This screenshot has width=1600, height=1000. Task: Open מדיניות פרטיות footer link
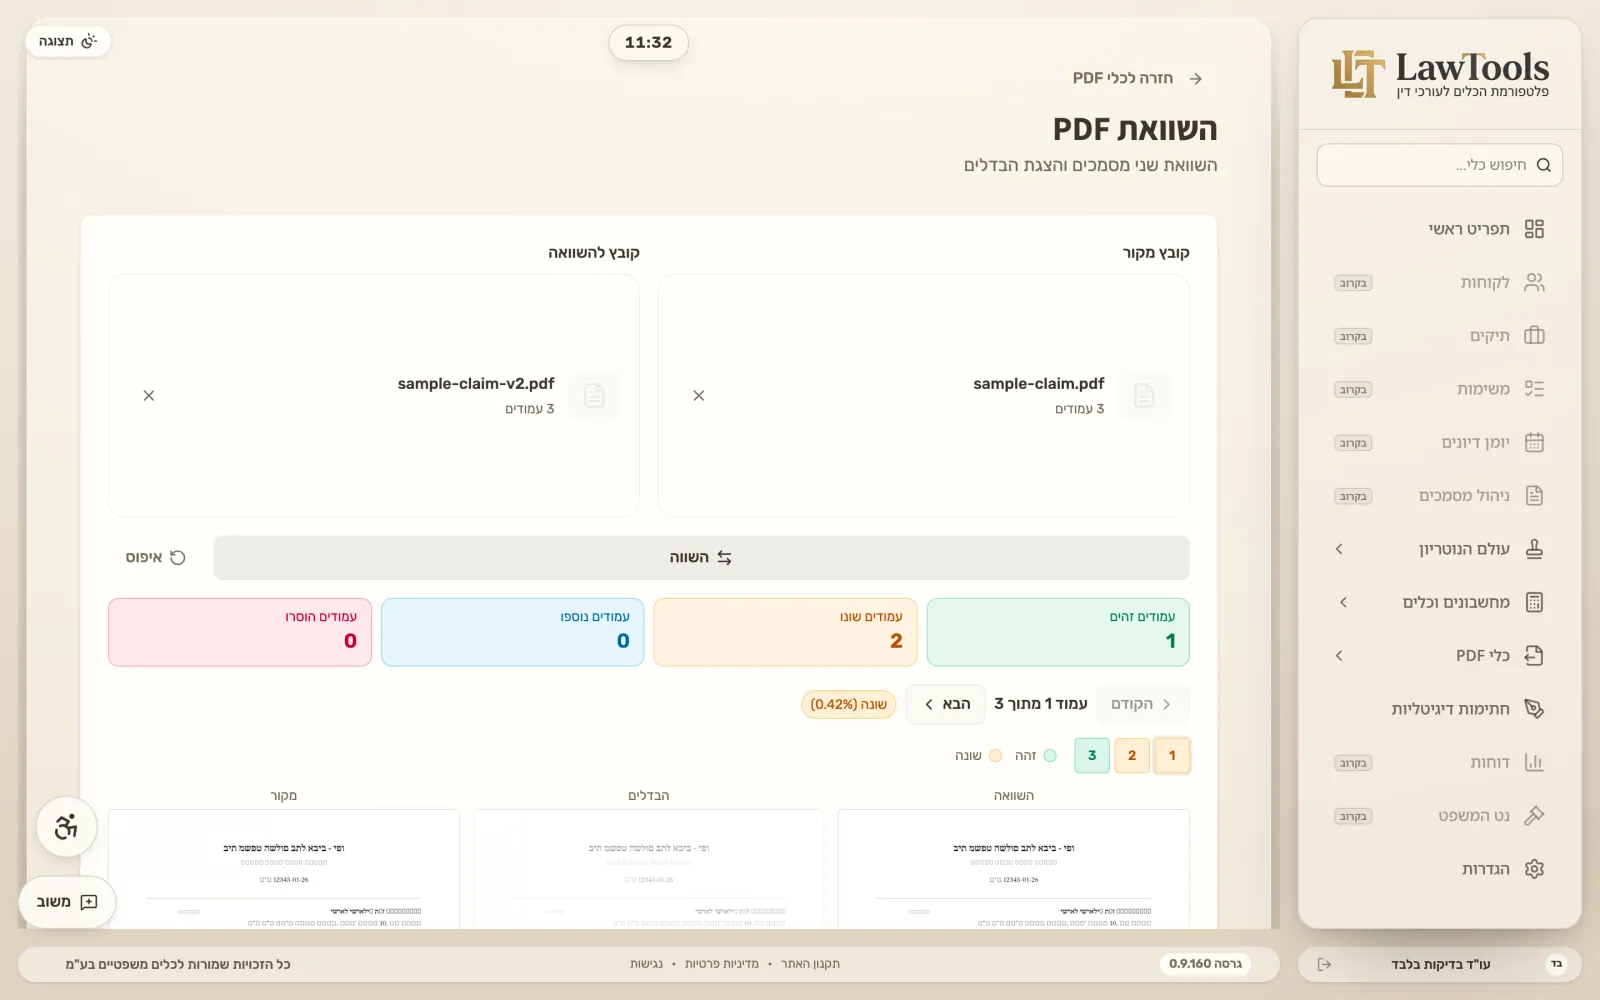point(722,964)
